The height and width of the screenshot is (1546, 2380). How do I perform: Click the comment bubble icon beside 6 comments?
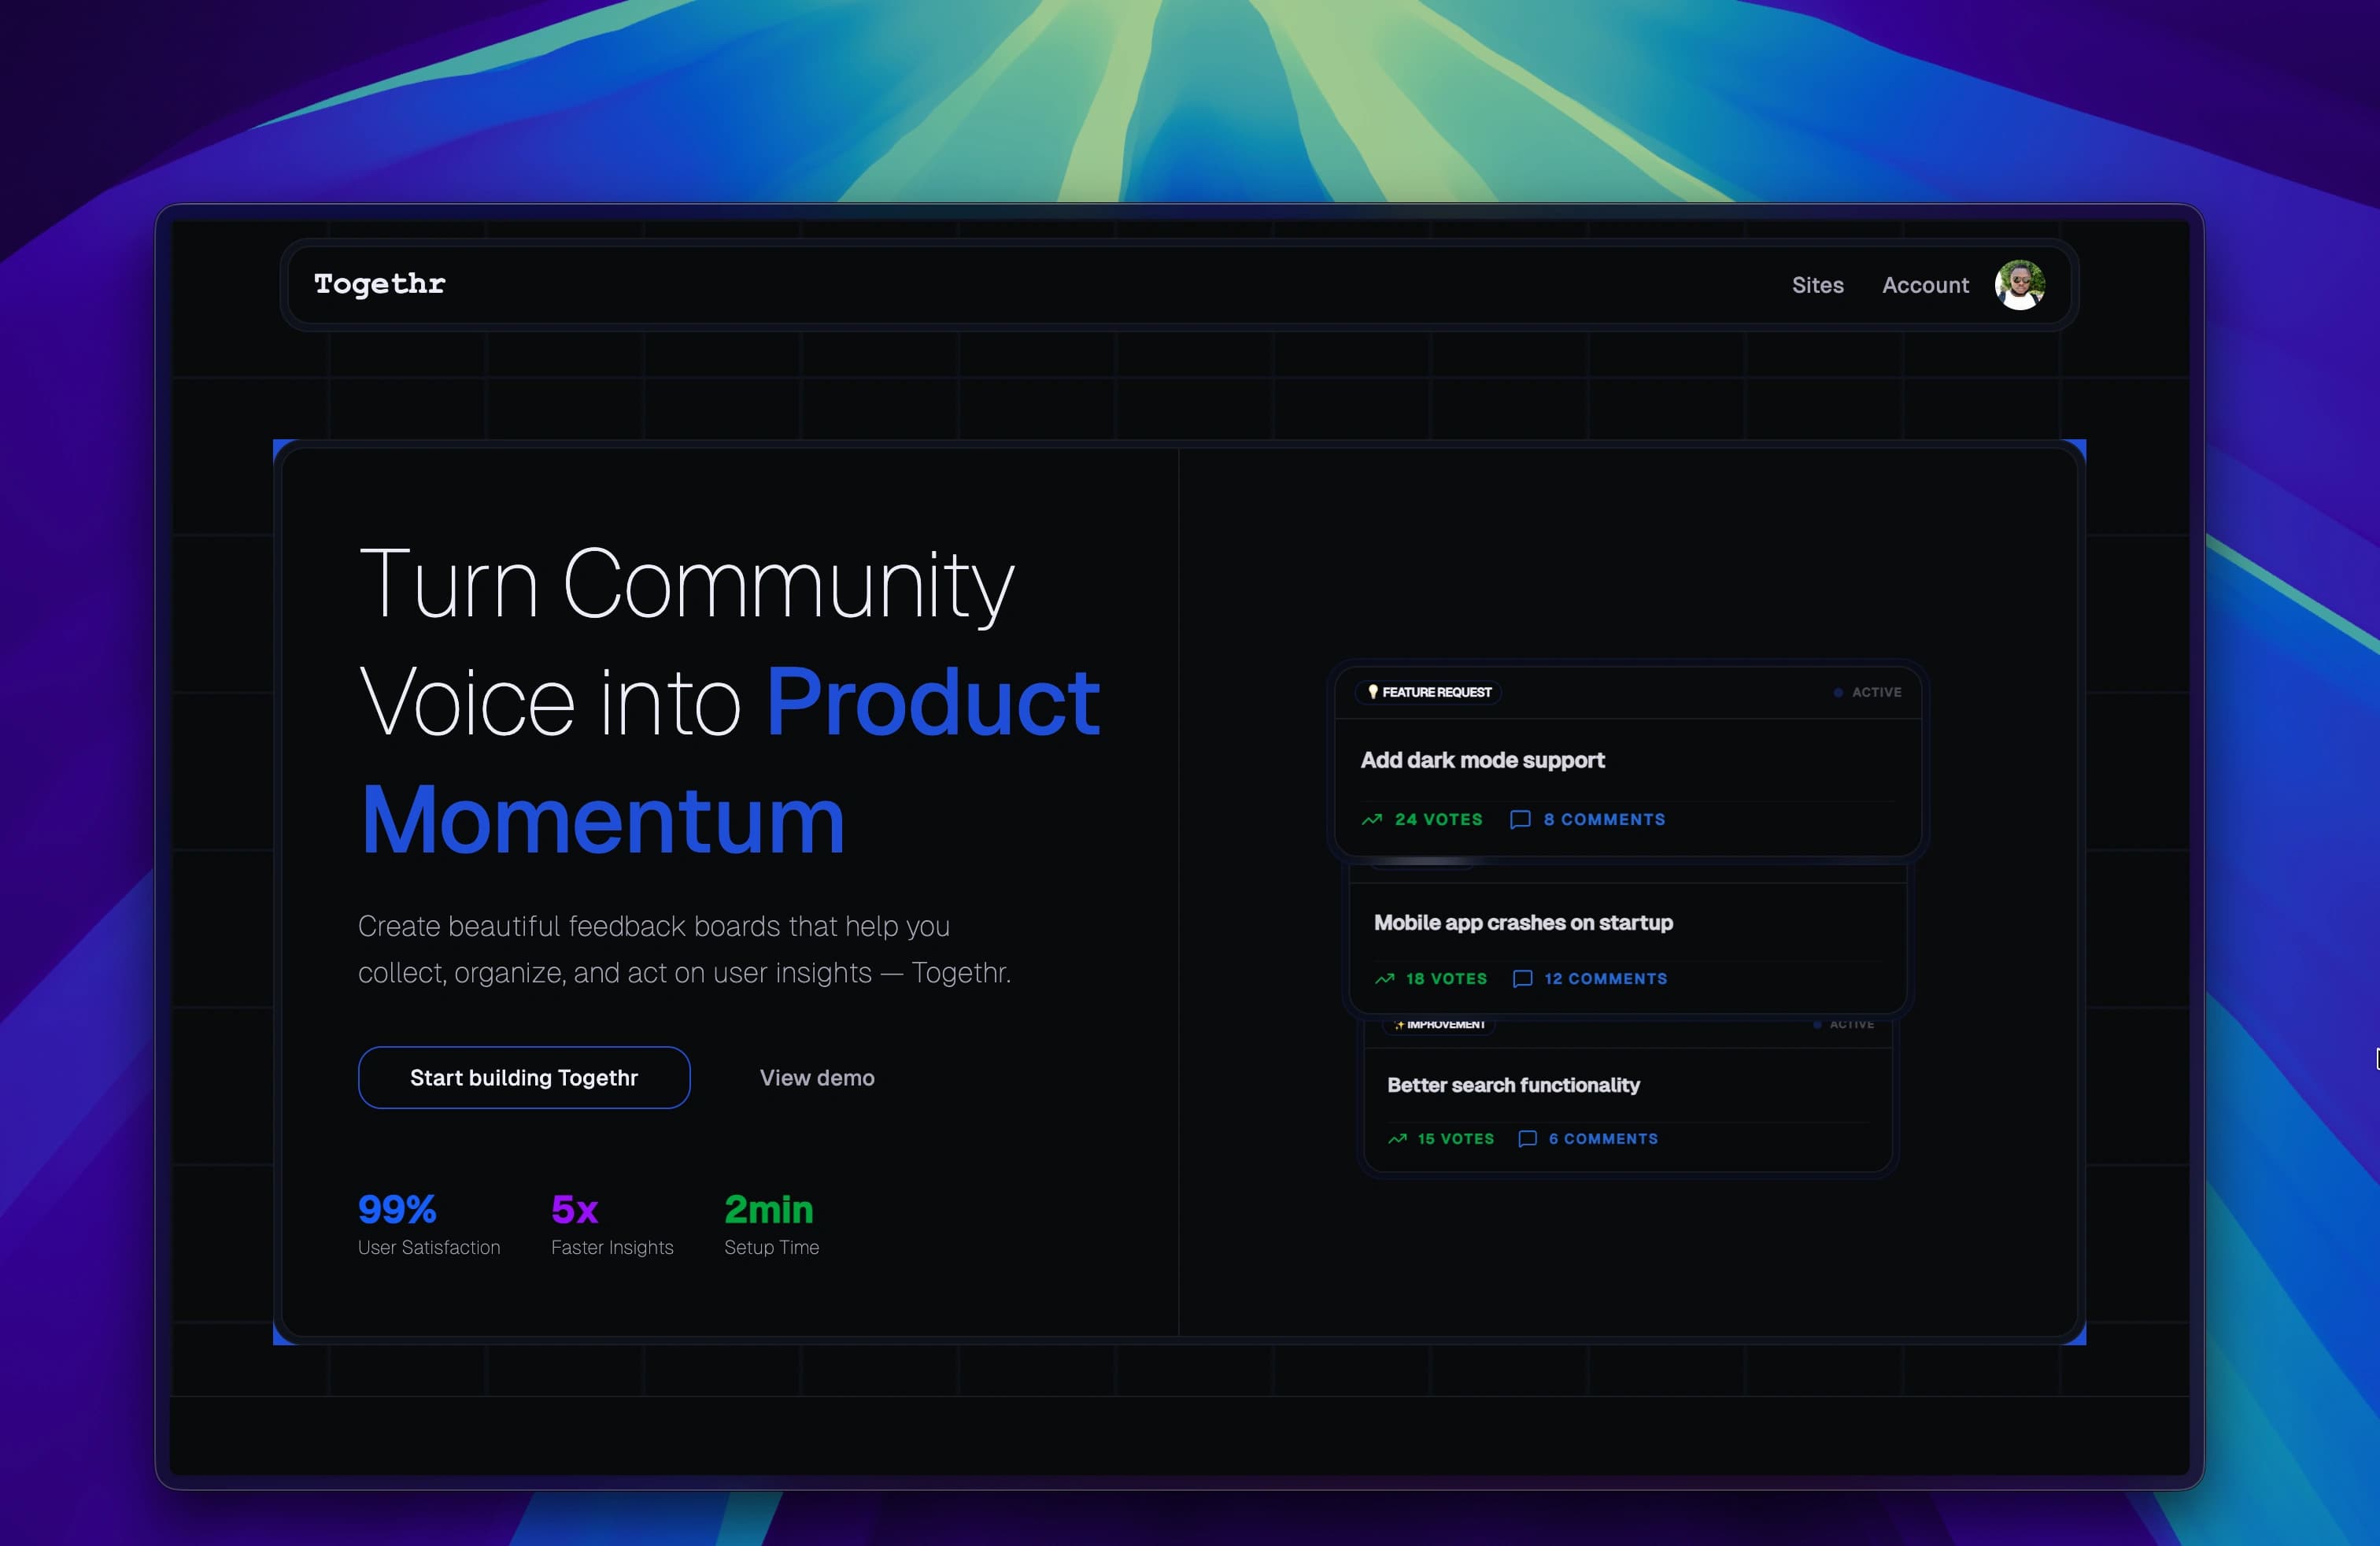point(1527,1138)
